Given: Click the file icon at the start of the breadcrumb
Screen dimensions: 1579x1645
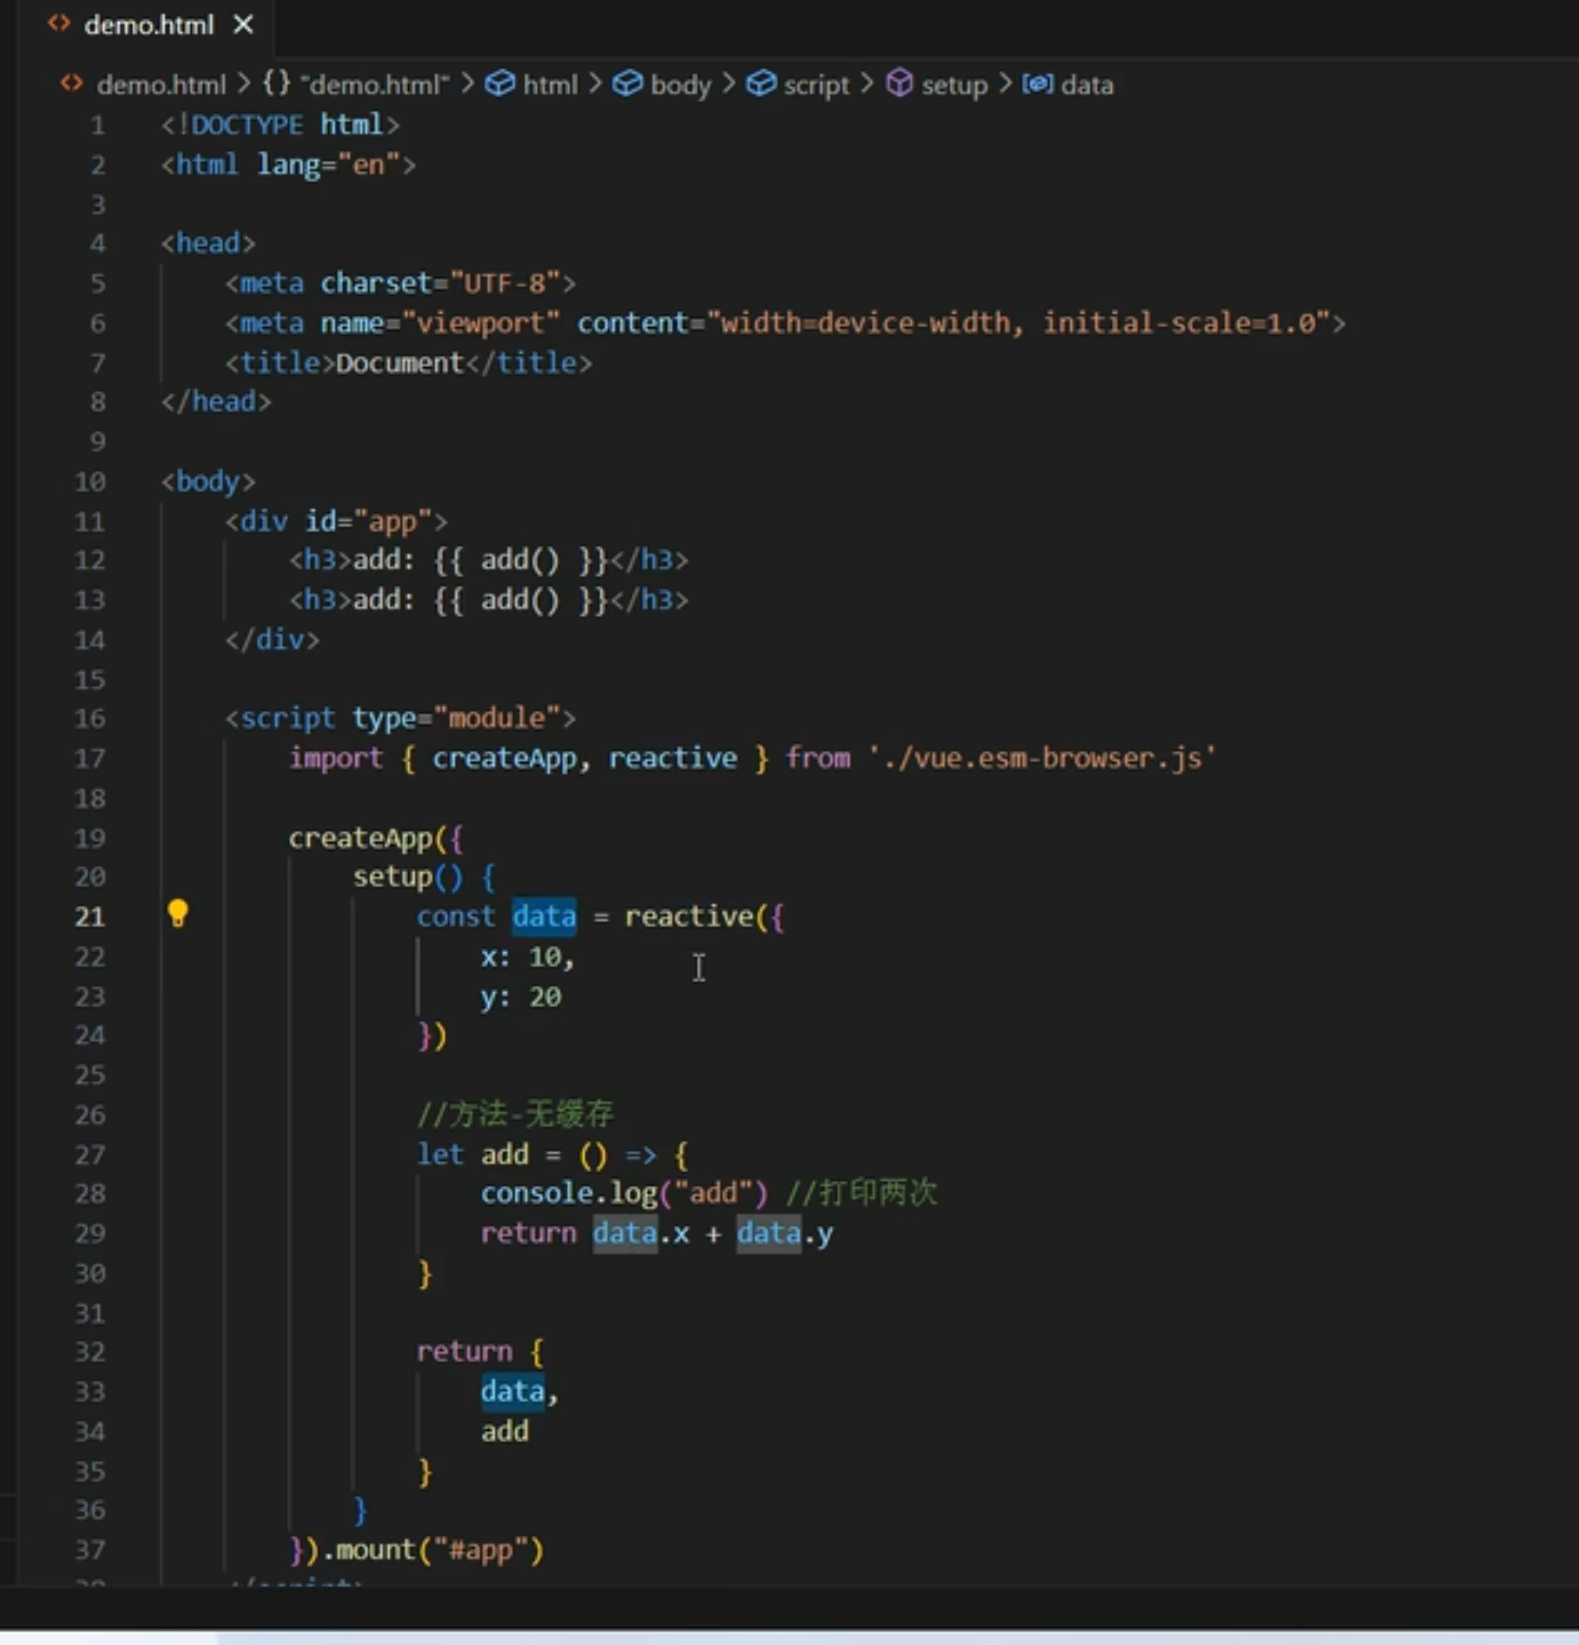Looking at the screenshot, I should (71, 84).
